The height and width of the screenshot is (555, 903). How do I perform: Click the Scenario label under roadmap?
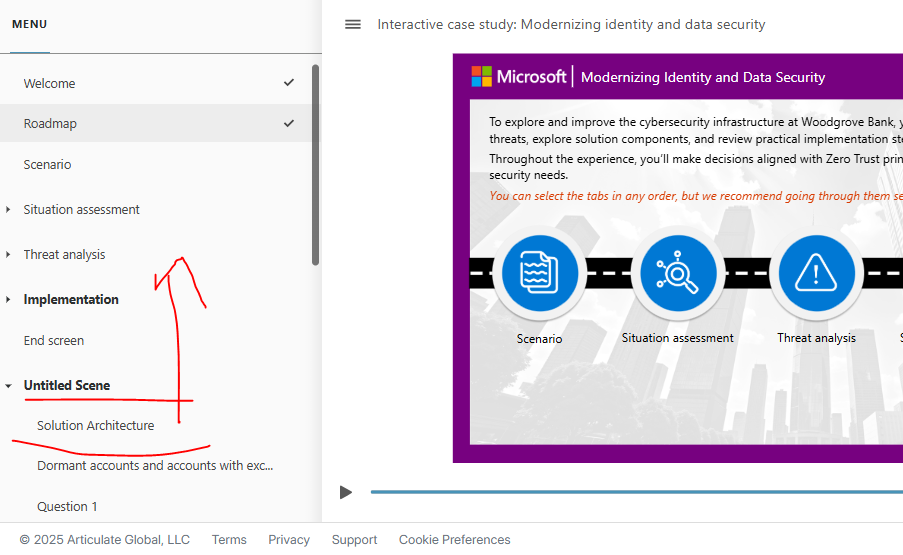pyautogui.click(x=539, y=339)
